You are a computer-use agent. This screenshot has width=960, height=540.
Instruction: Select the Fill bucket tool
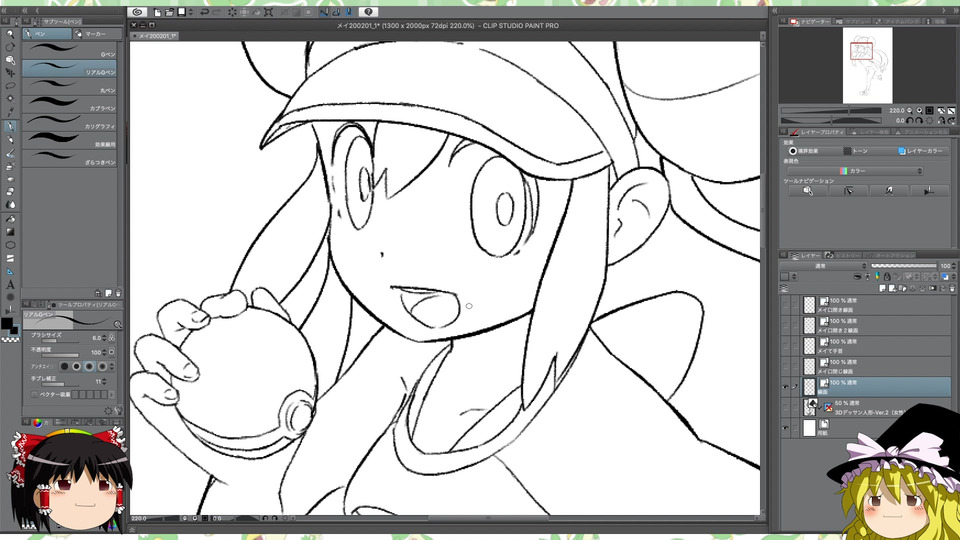pos(11,219)
